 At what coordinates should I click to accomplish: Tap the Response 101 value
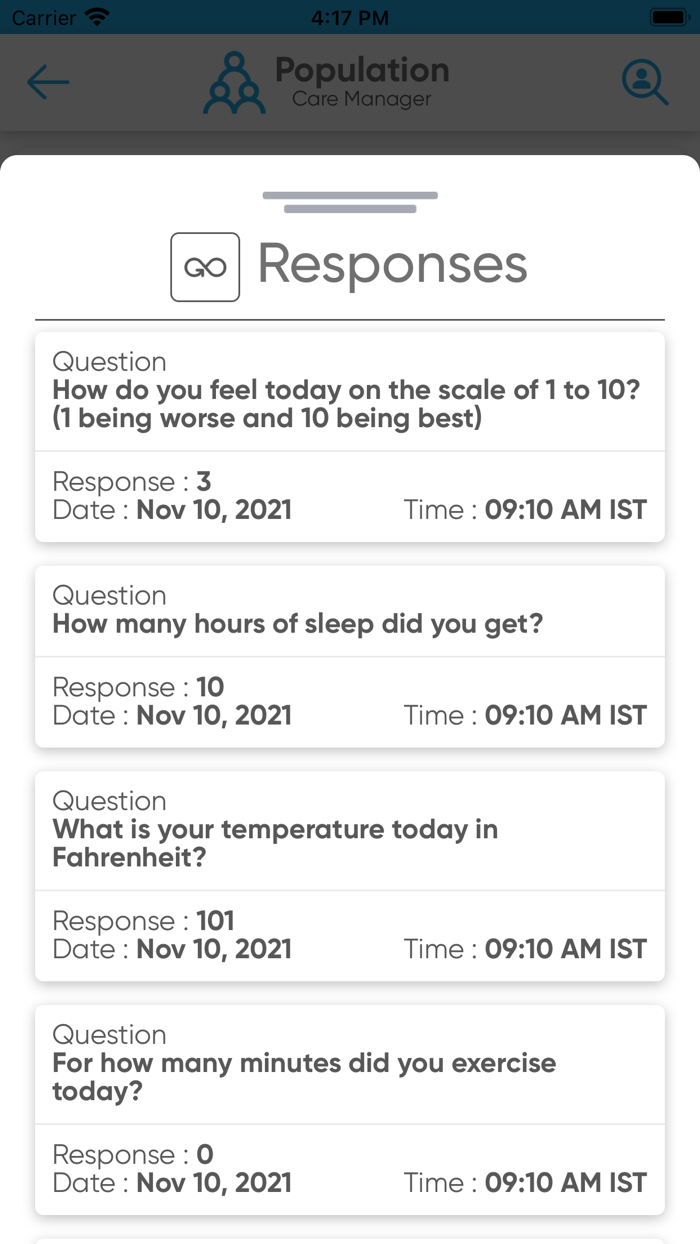click(215, 921)
